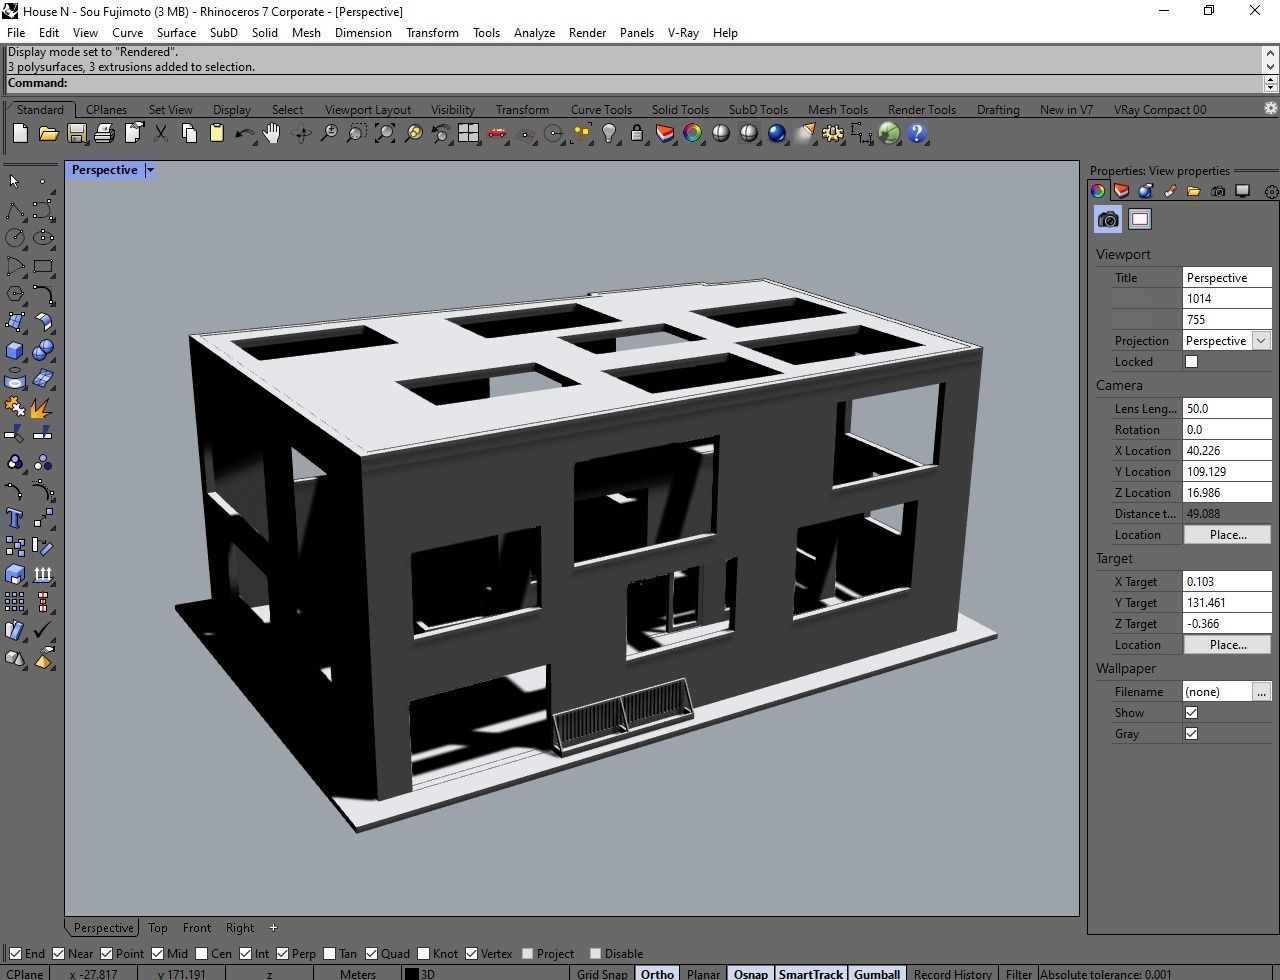This screenshot has width=1280, height=980.
Task: Open the Perspective viewport title dropdown arrow
Action: coord(150,170)
